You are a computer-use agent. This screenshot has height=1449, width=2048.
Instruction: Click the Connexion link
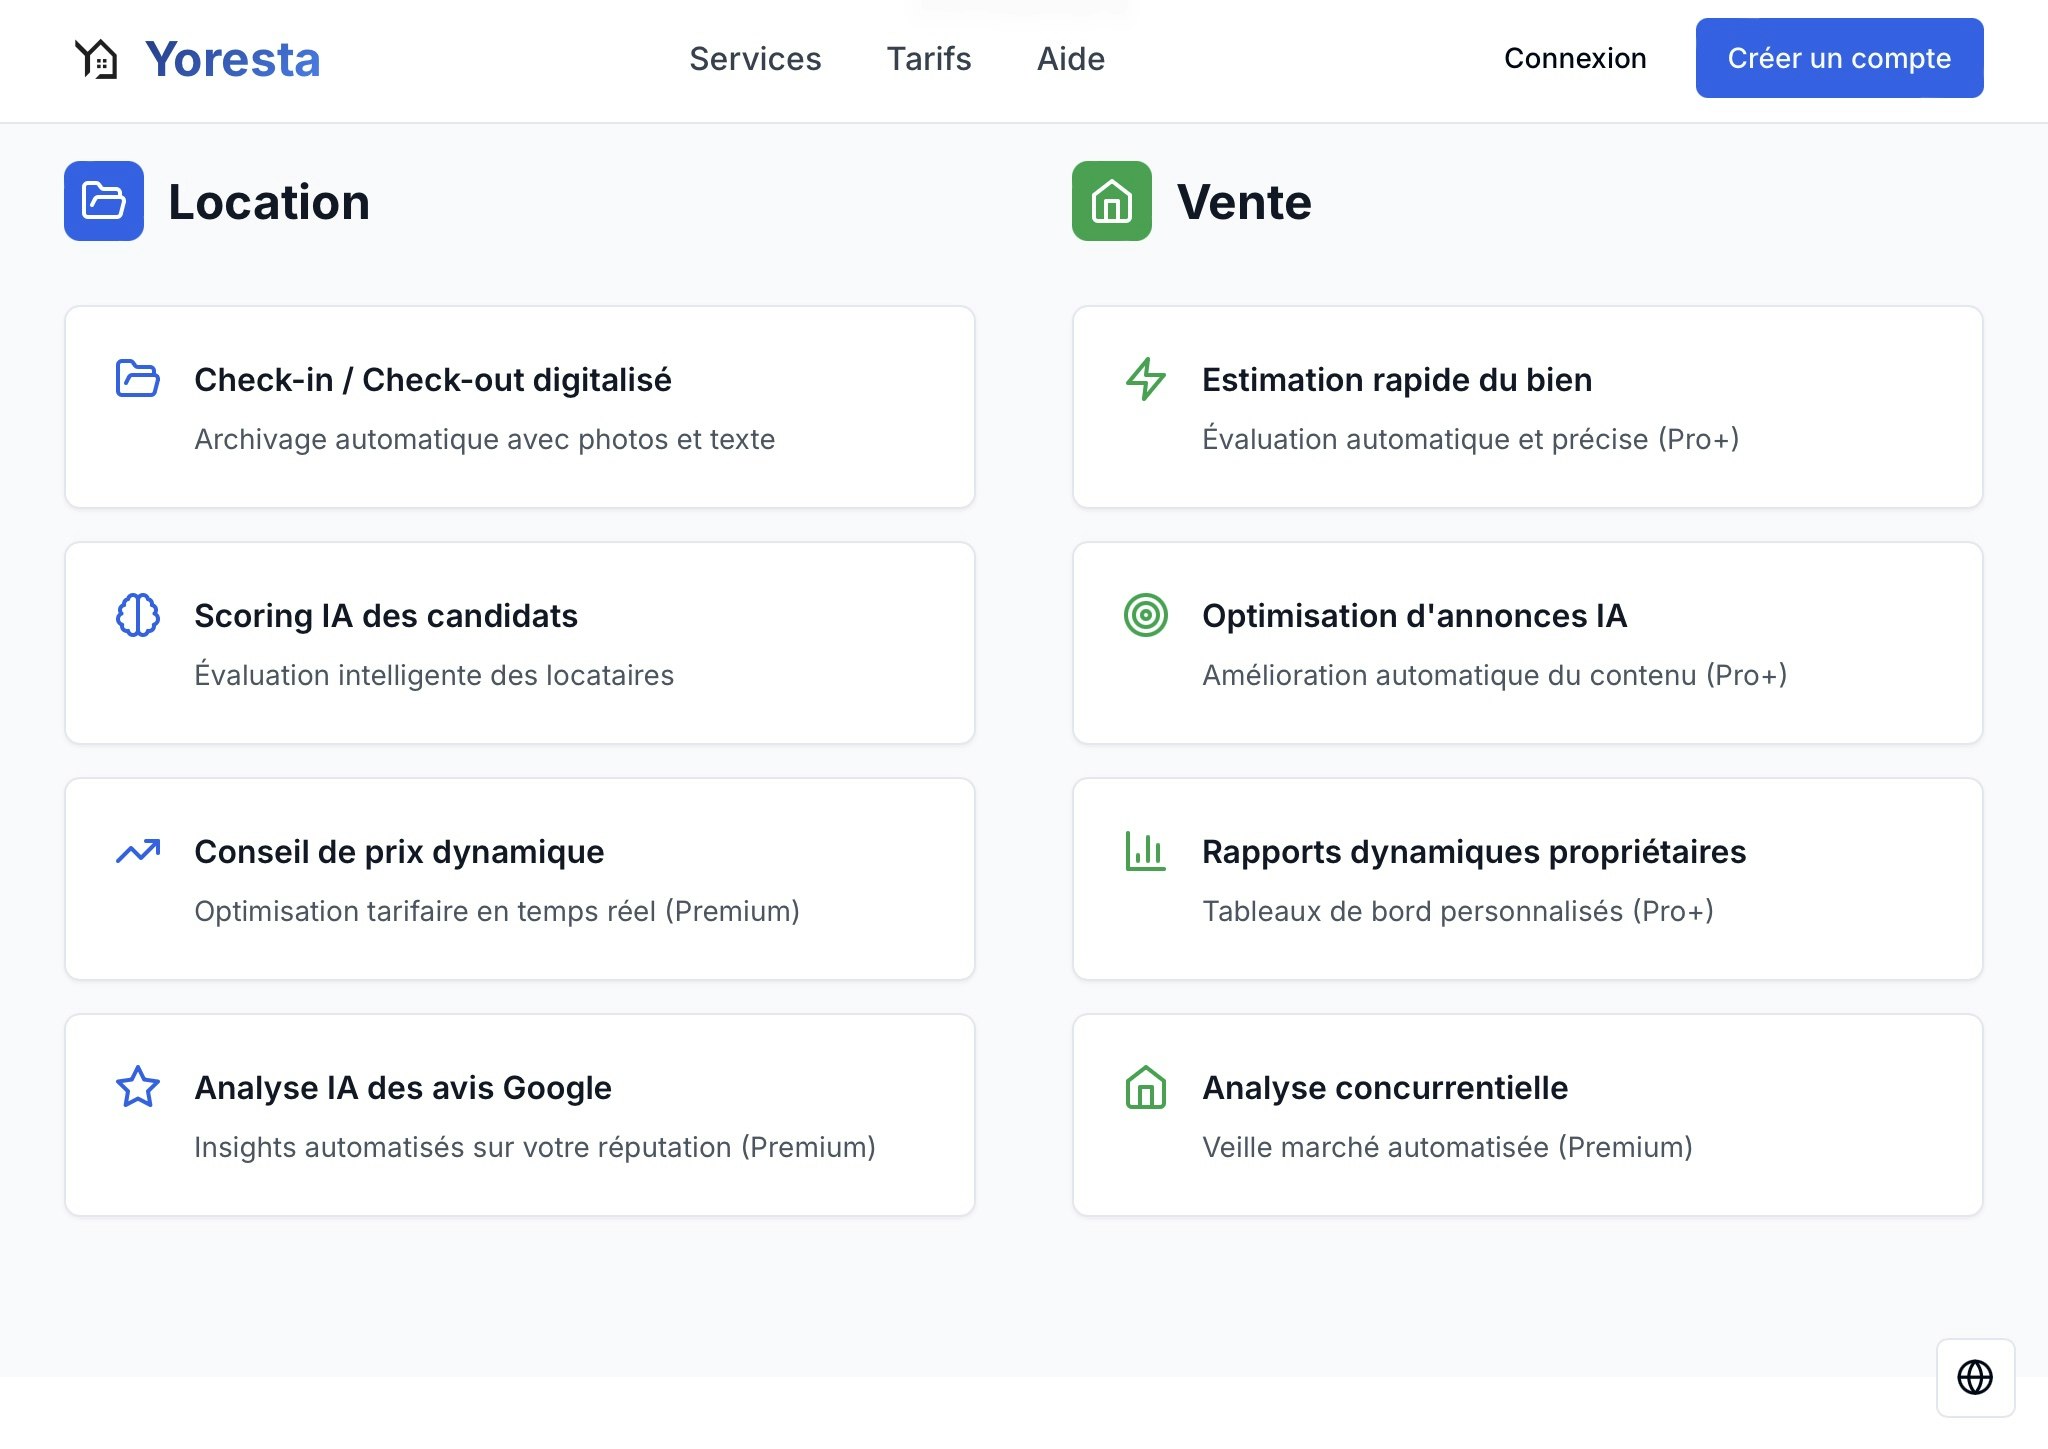1574,58
